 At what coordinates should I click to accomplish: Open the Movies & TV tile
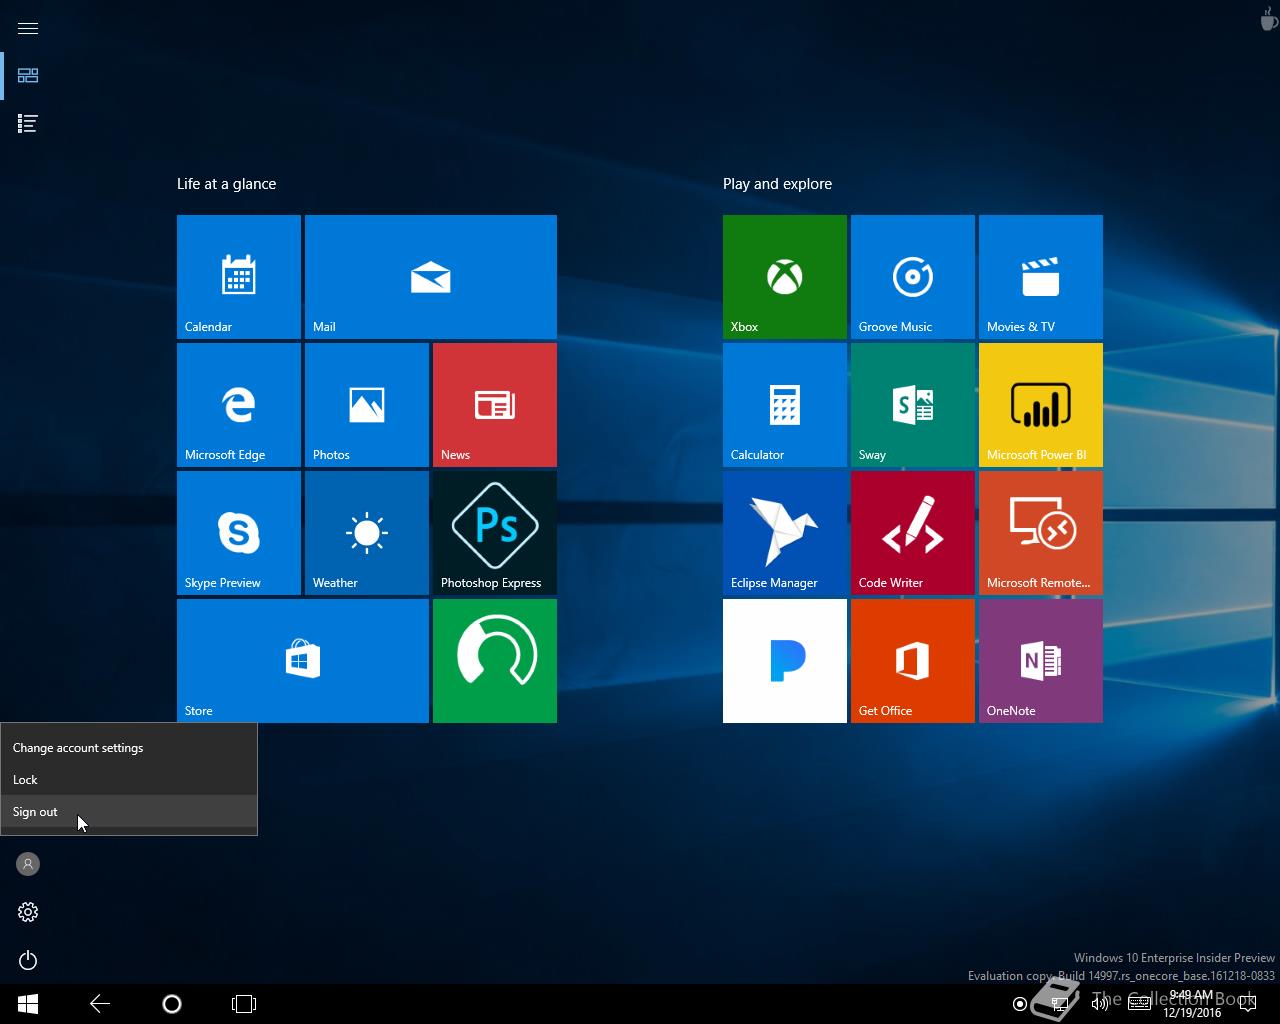point(1041,277)
